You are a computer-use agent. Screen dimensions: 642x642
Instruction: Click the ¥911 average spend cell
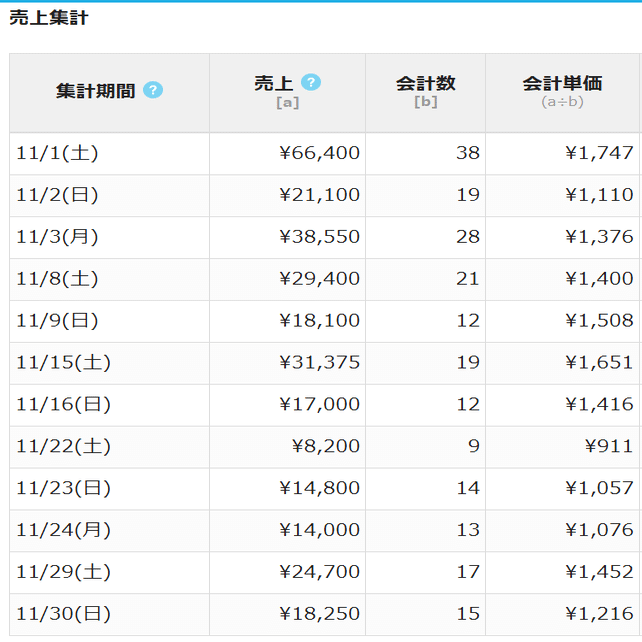pyautogui.click(x=609, y=447)
